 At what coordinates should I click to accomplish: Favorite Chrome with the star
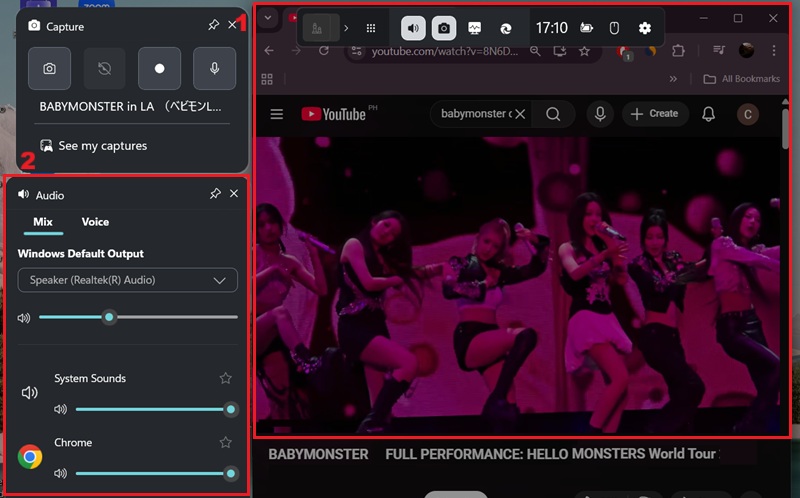(226, 442)
